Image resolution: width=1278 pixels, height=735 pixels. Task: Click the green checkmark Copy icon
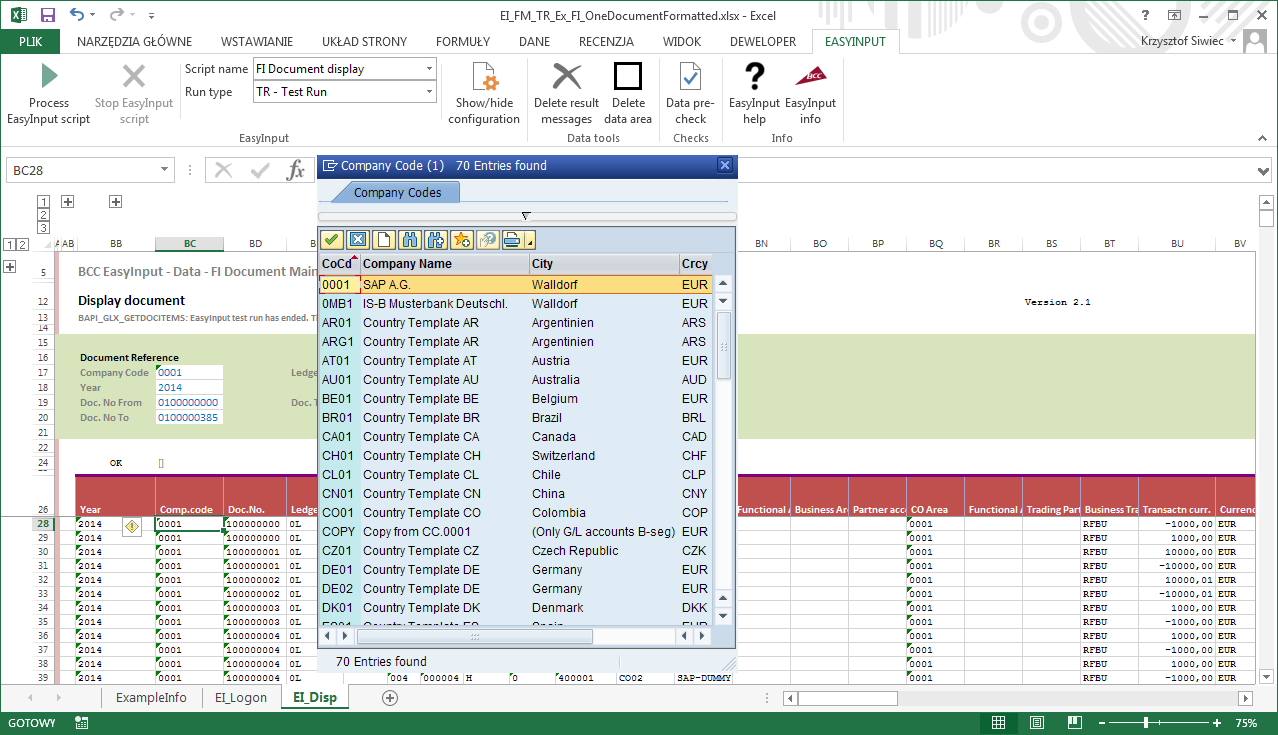332,240
